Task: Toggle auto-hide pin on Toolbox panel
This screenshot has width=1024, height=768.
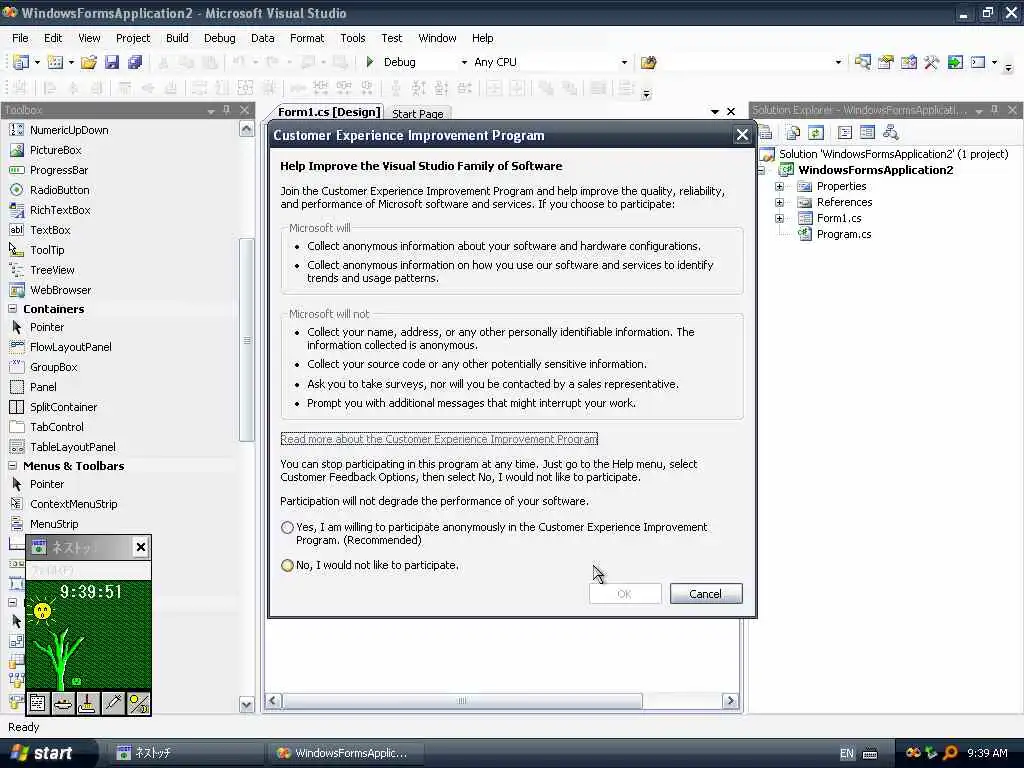Action: (227, 110)
